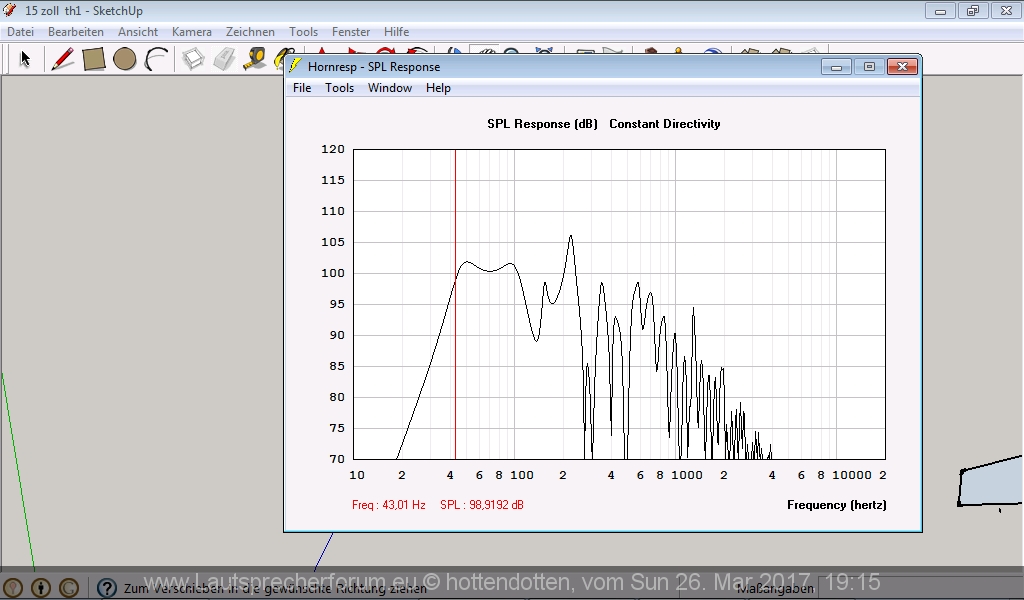The width and height of the screenshot is (1024, 600).
Task: Click the geo-location status bar icon
Action: [13, 588]
